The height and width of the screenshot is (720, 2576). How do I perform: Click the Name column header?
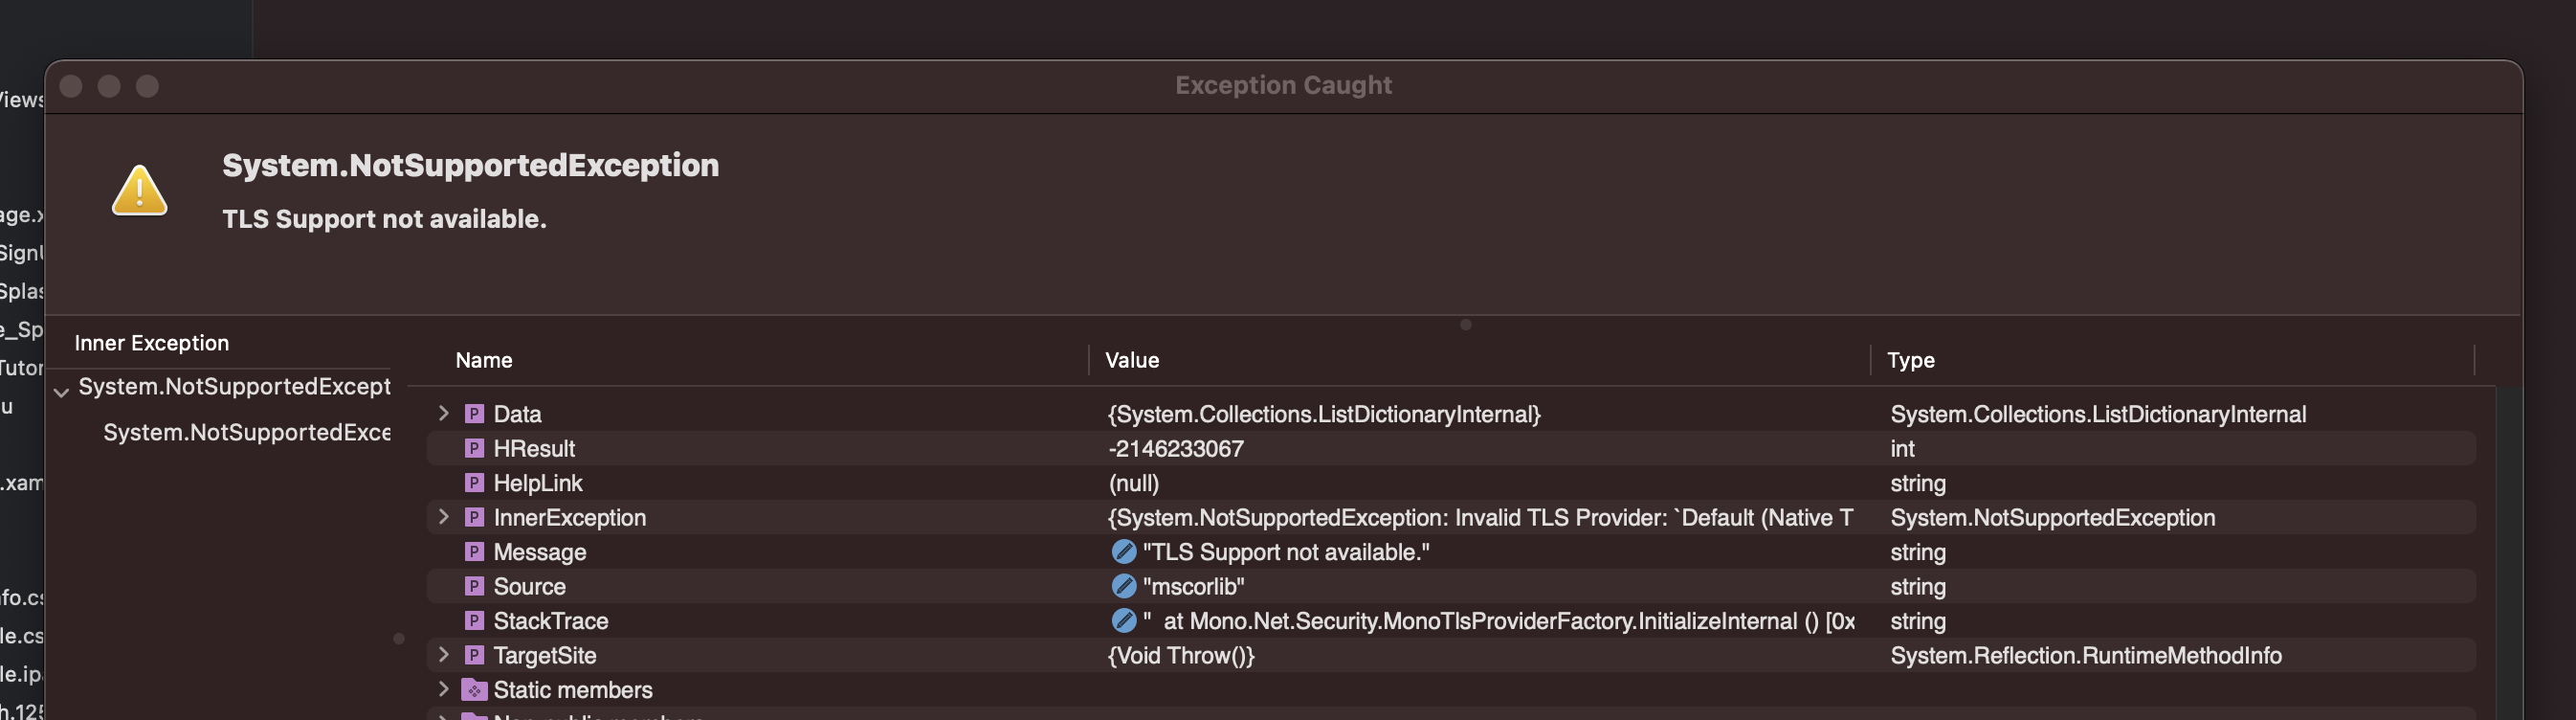tap(484, 360)
